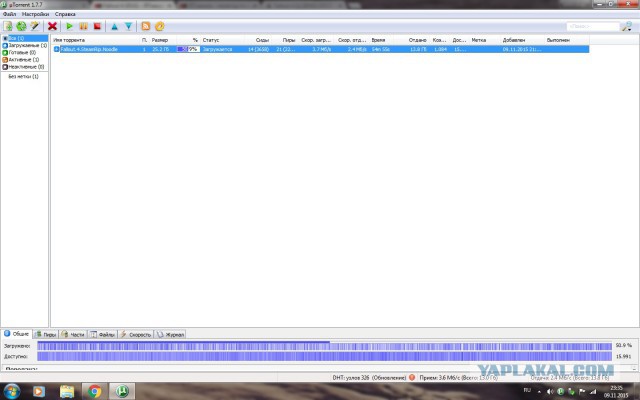
Task: Sort by the Метка column header
Action: (x=479, y=40)
